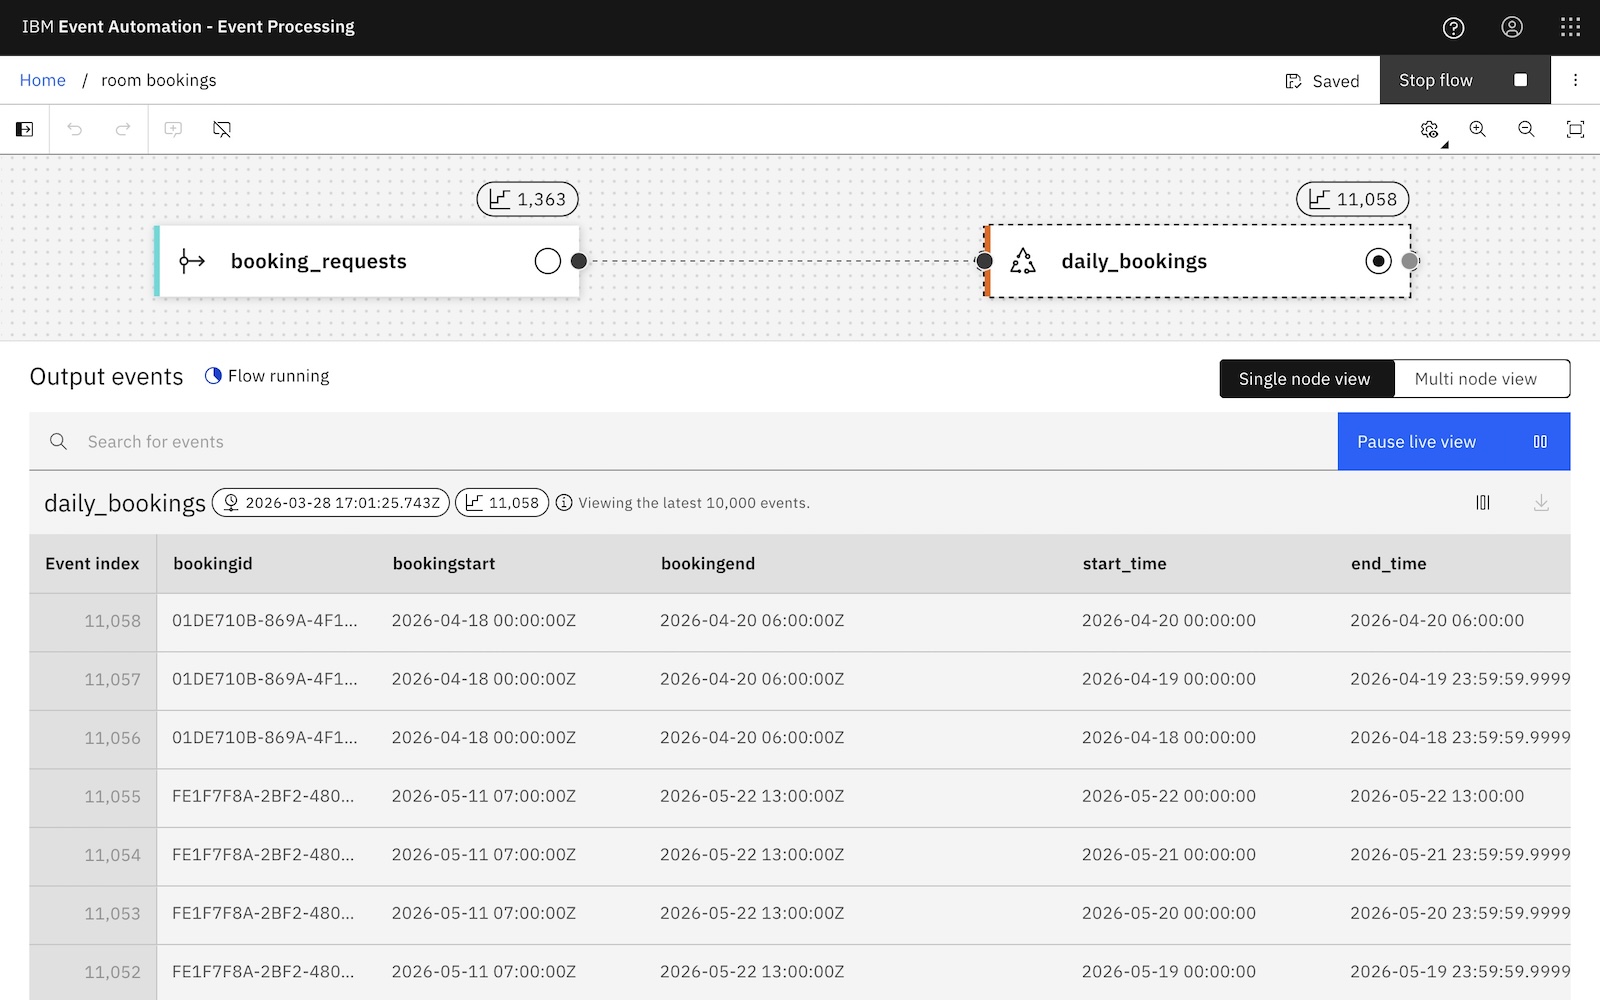
Task: Open the help icon in header
Action: pos(1453,28)
